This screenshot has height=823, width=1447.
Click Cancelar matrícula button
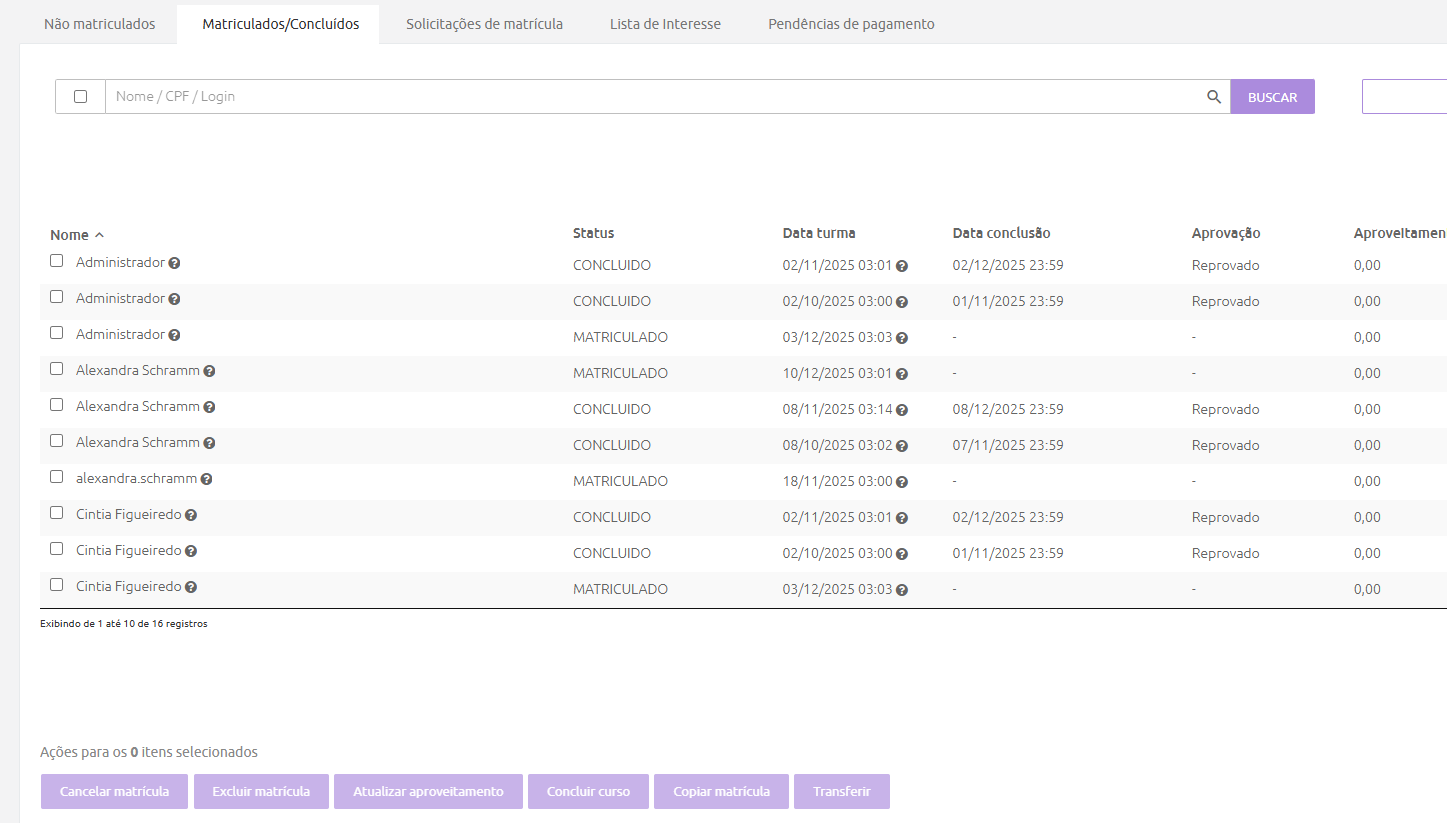pos(114,791)
